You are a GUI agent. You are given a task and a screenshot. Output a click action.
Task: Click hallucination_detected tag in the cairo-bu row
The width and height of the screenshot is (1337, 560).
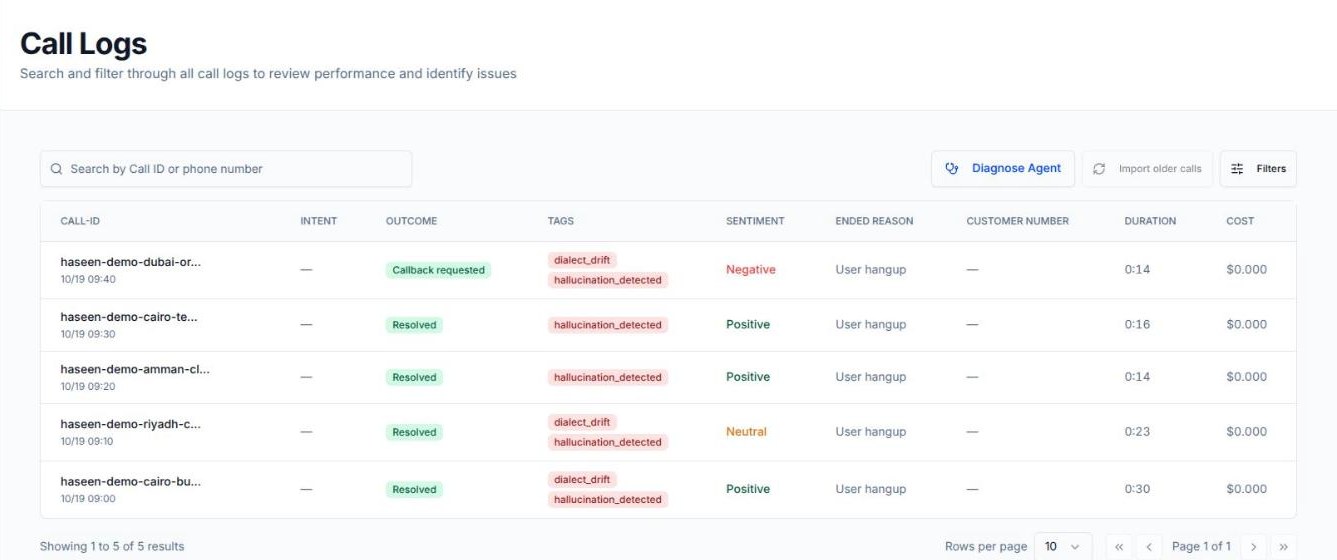pos(608,499)
